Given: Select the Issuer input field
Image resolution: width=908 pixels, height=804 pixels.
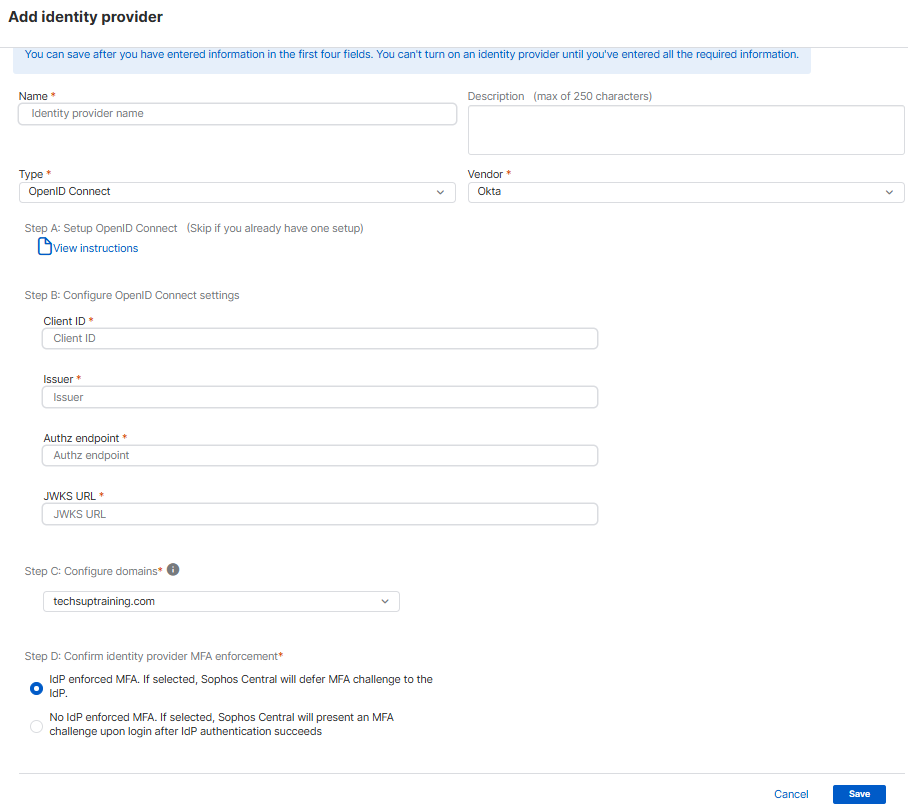Looking at the screenshot, I should pyautogui.click(x=320, y=397).
